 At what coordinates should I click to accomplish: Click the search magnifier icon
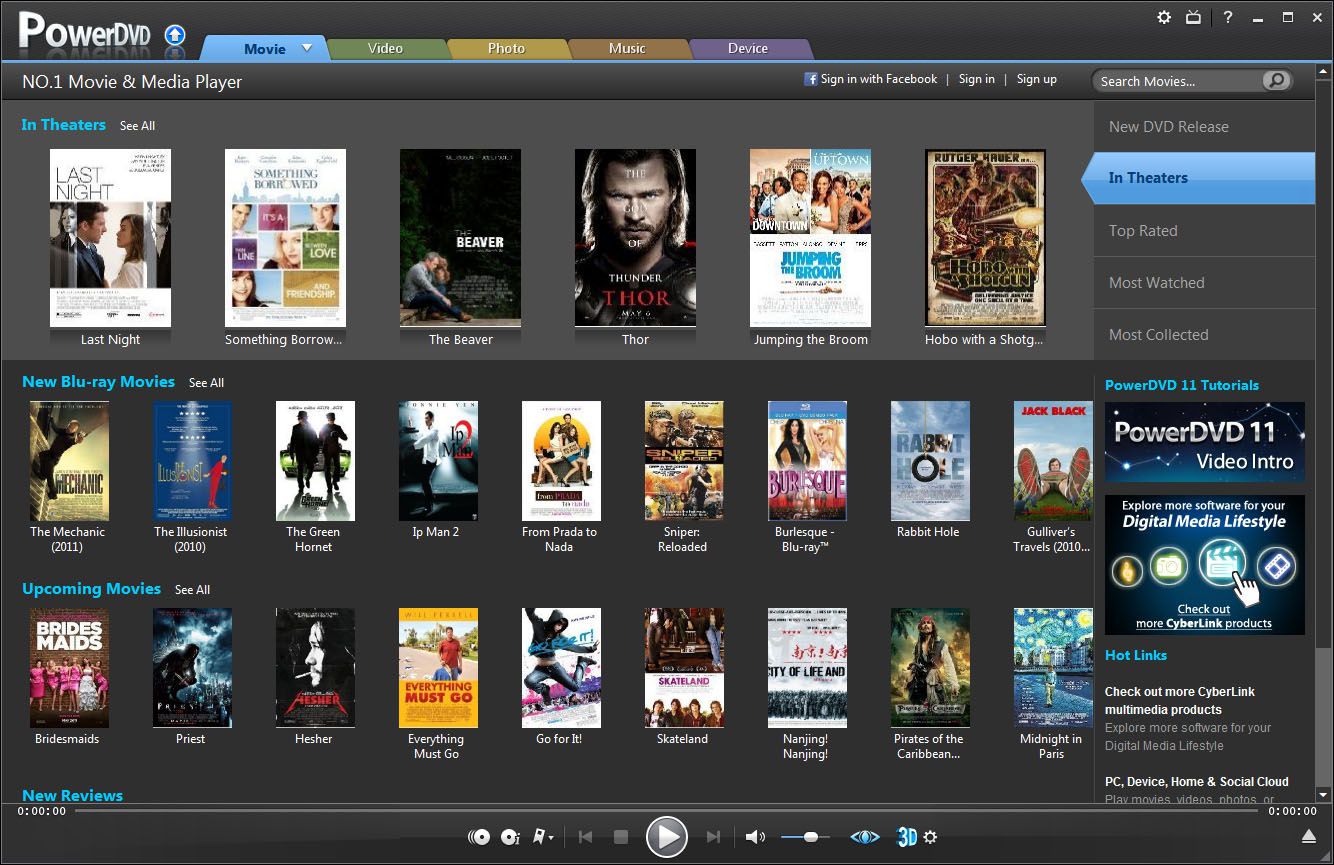click(x=1276, y=81)
